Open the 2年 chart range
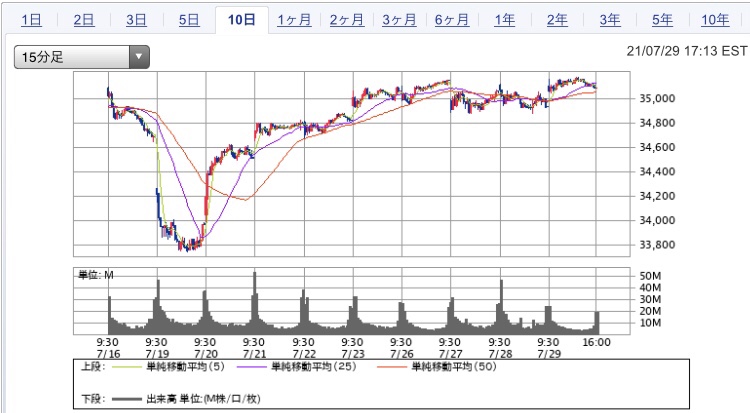Image resolution: width=750 pixels, height=413 pixels. (557, 20)
